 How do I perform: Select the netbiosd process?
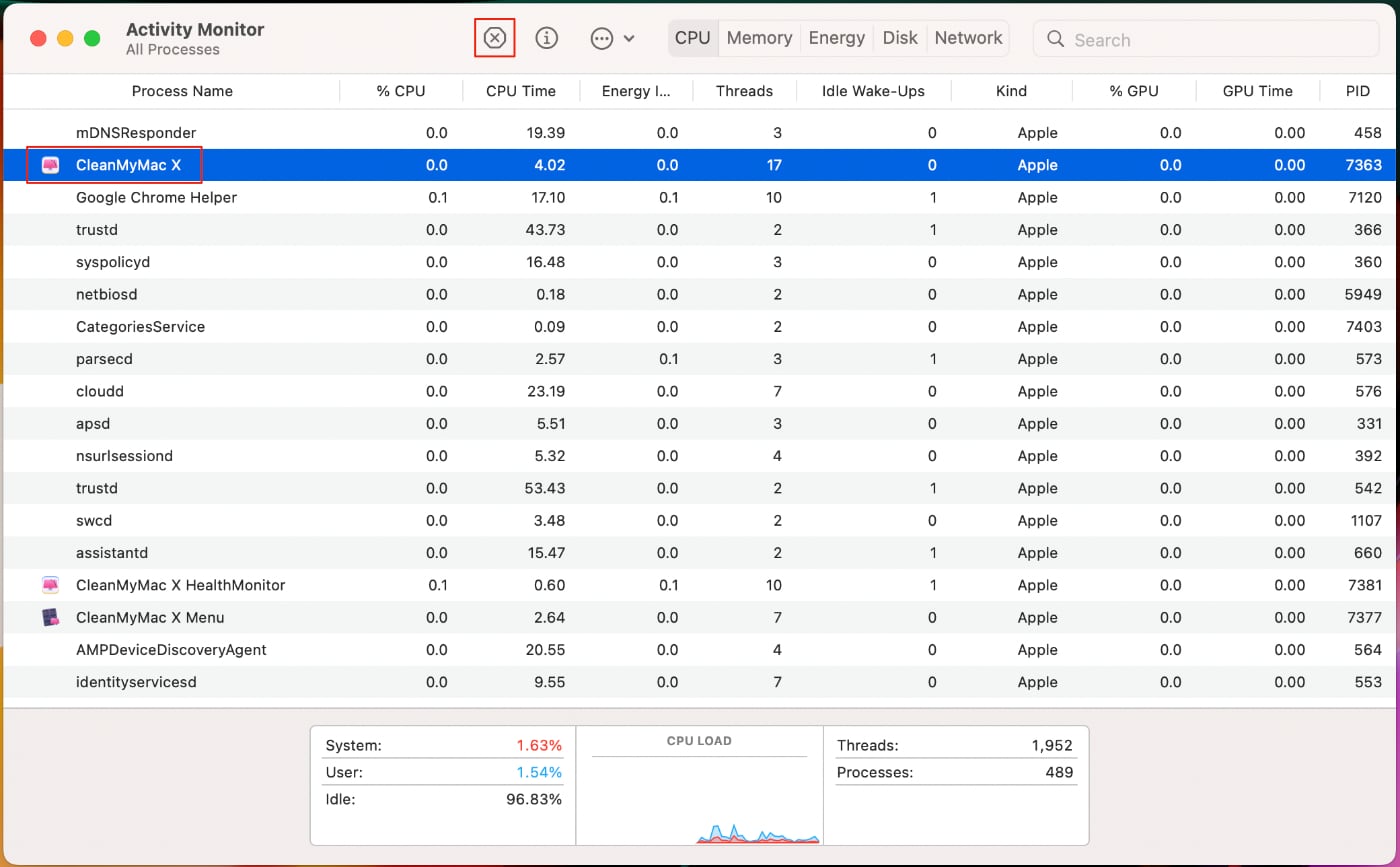pyautogui.click(x=700, y=294)
